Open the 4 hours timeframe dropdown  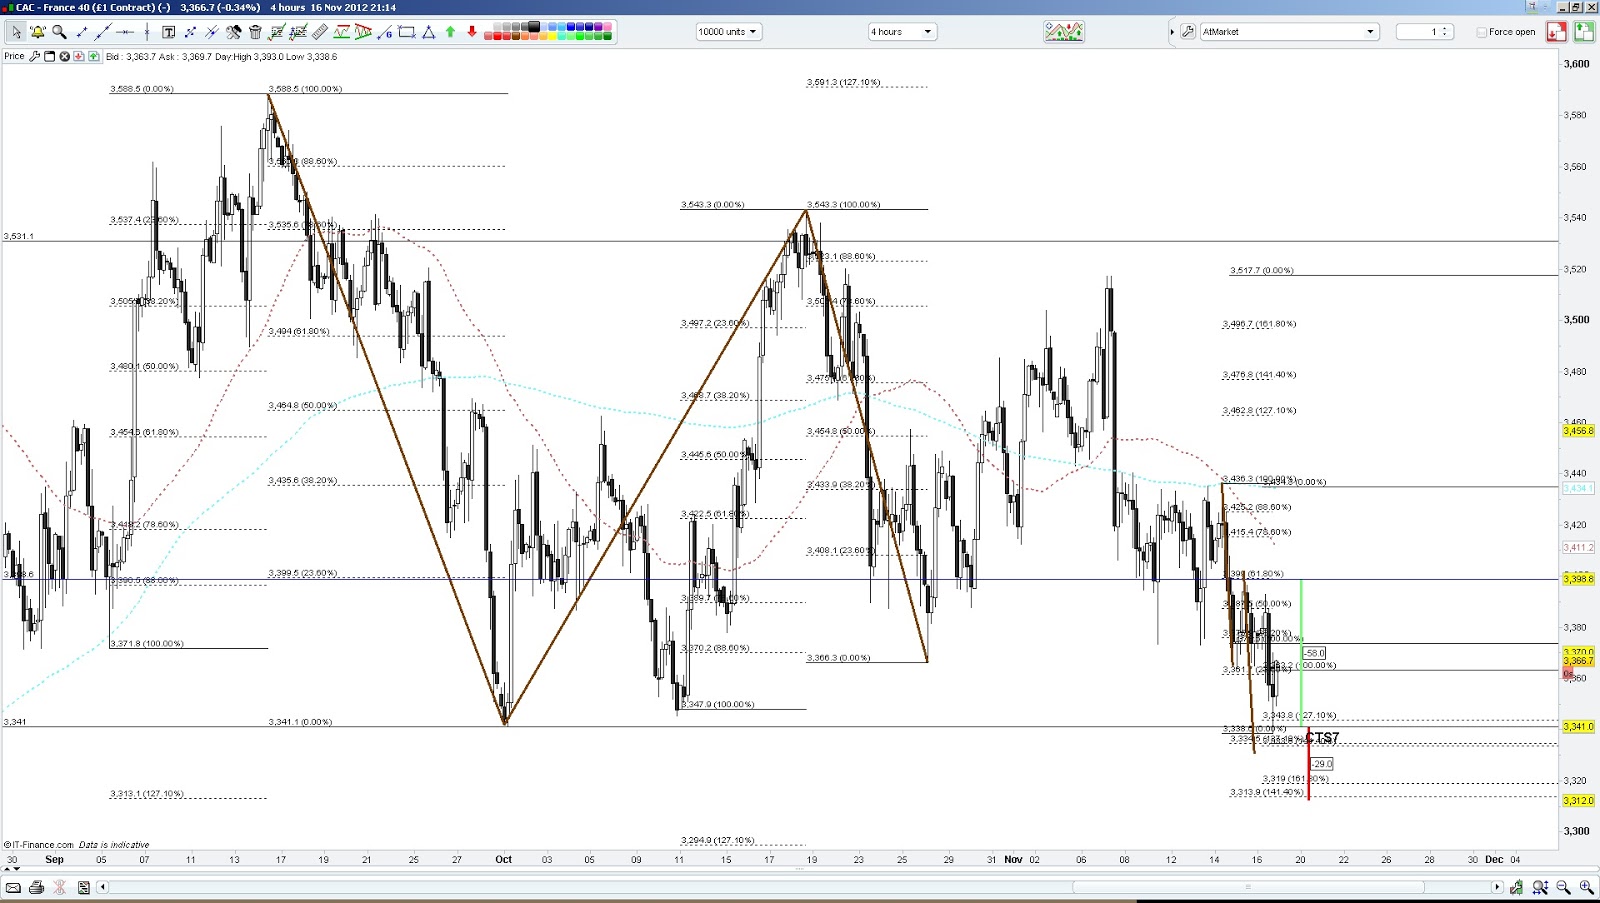point(902,32)
